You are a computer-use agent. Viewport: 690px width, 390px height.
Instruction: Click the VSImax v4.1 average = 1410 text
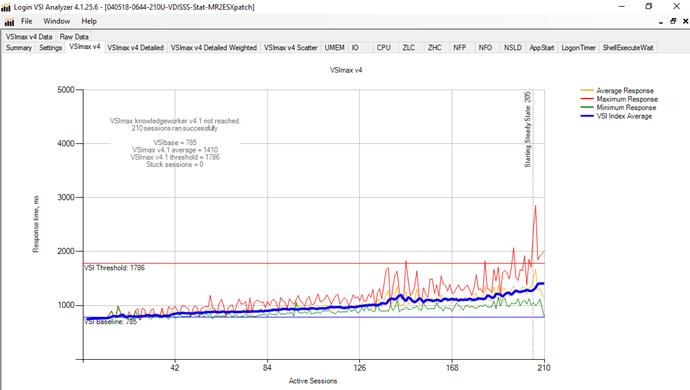pyautogui.click(x=175, y=150)
